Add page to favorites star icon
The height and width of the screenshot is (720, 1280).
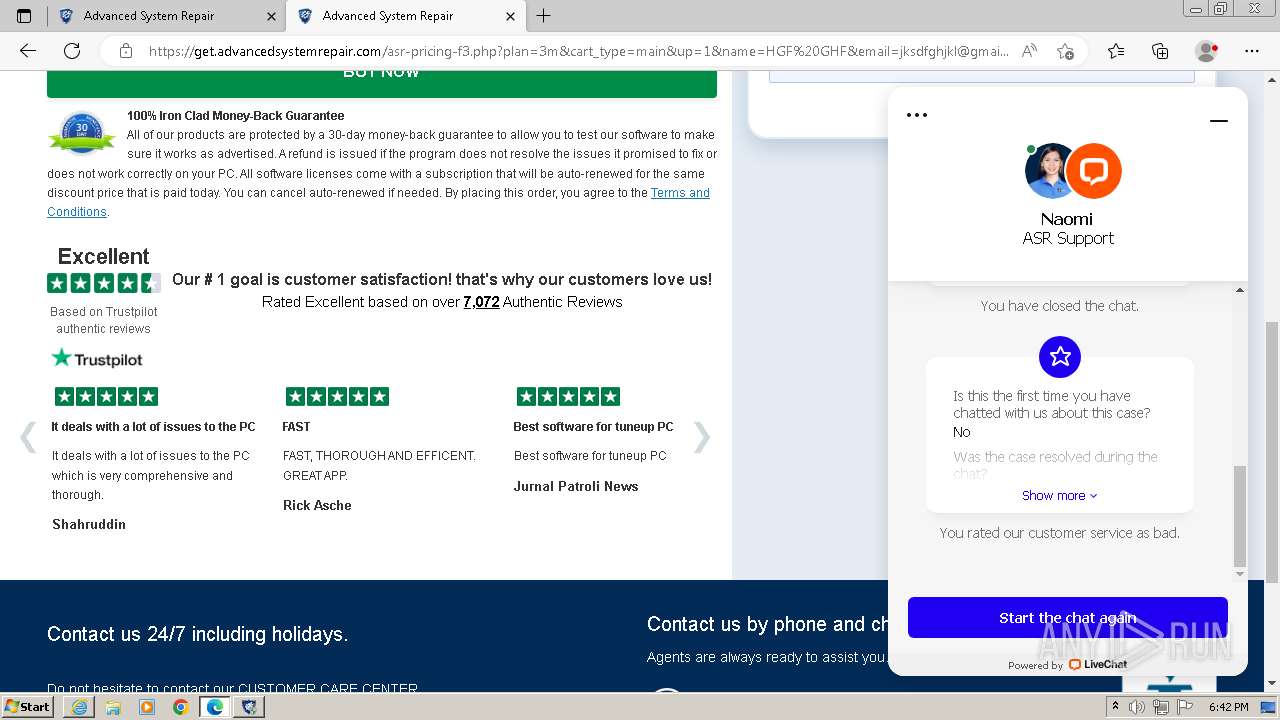1065,51
